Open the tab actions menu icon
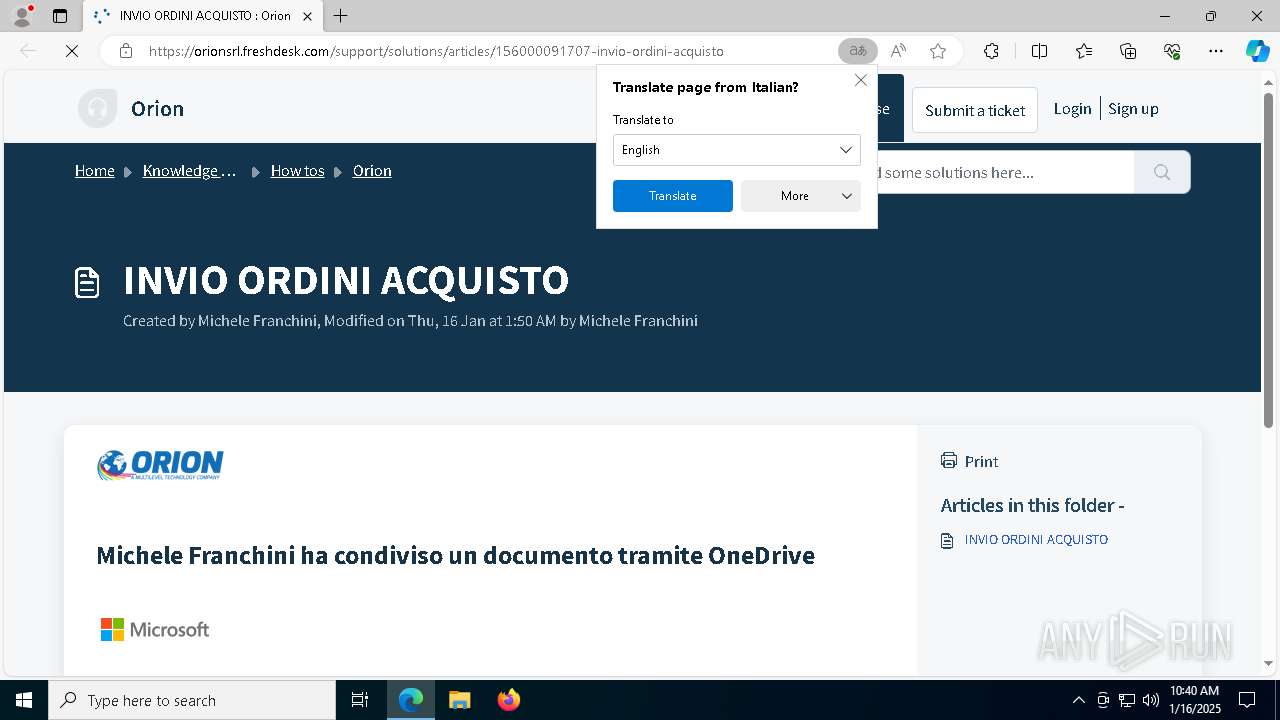 click(60, 16)
